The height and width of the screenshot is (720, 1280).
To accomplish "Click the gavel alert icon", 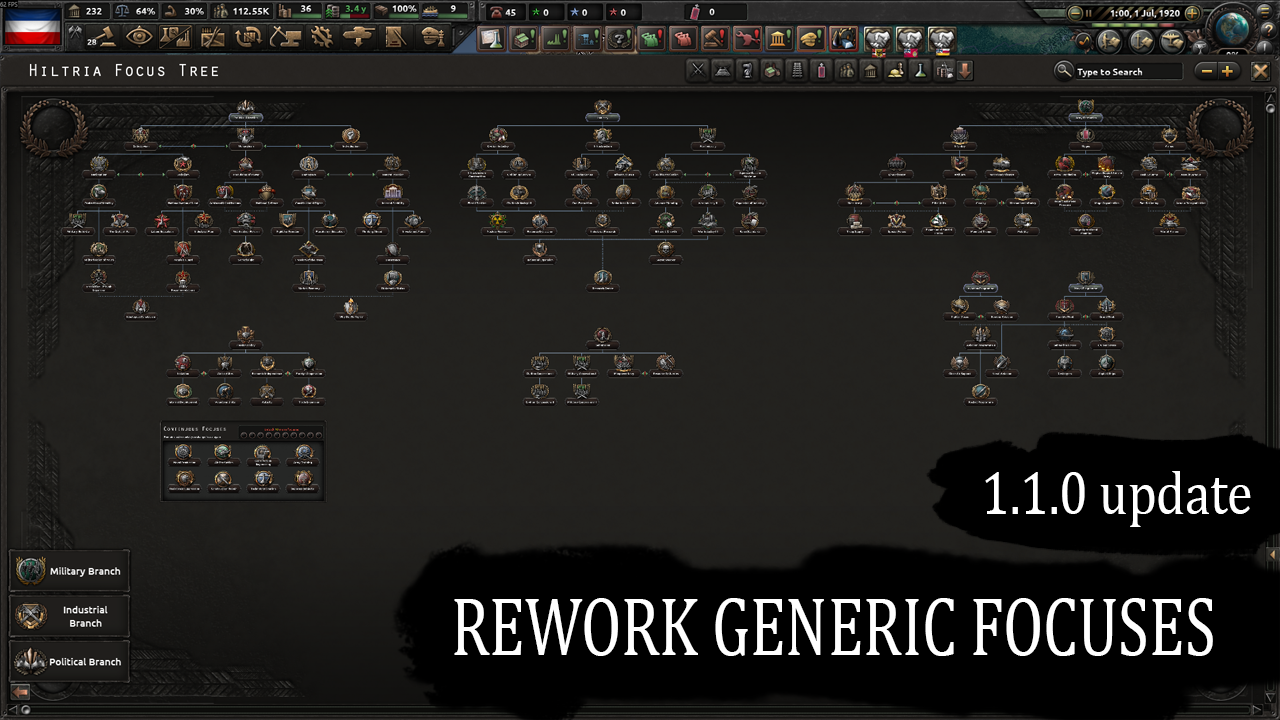I will (716, 38).
